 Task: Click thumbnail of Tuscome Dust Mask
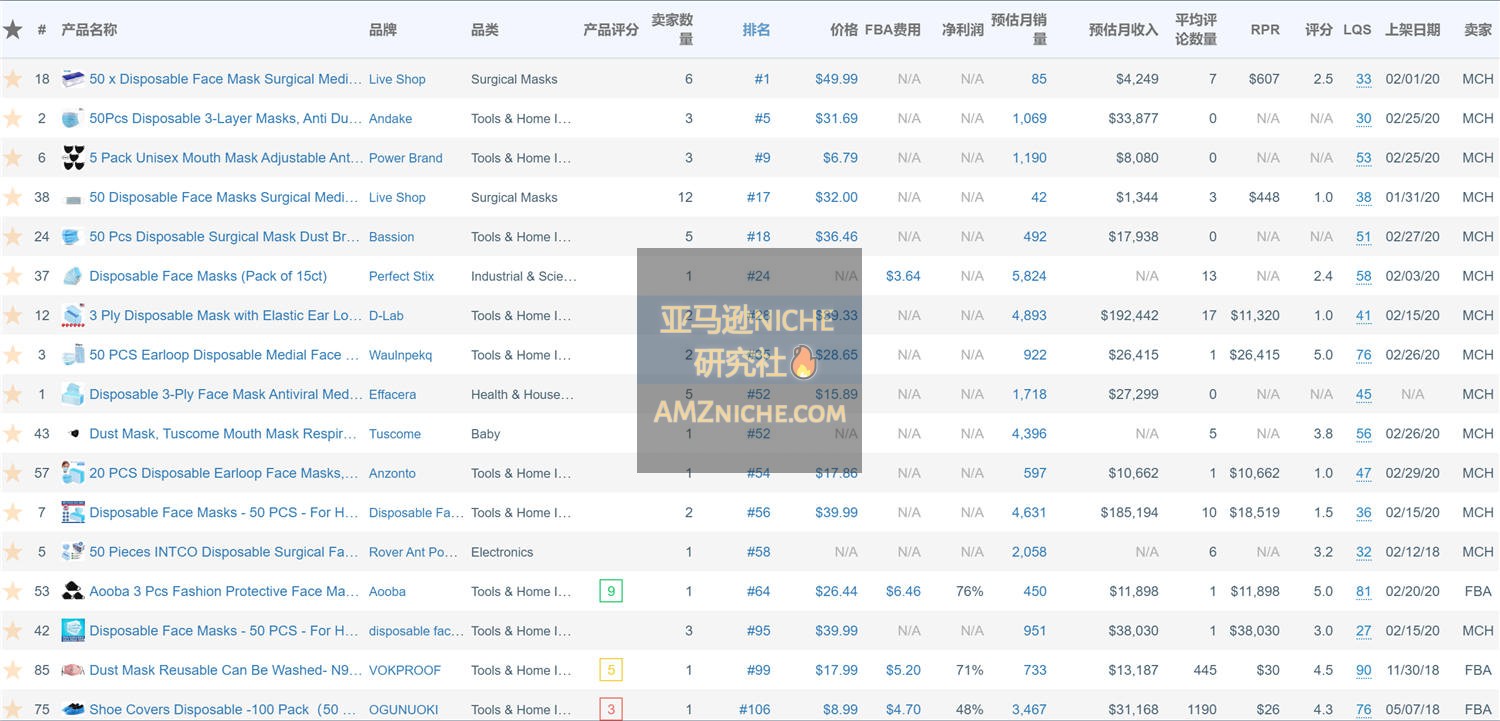point(73,434)
